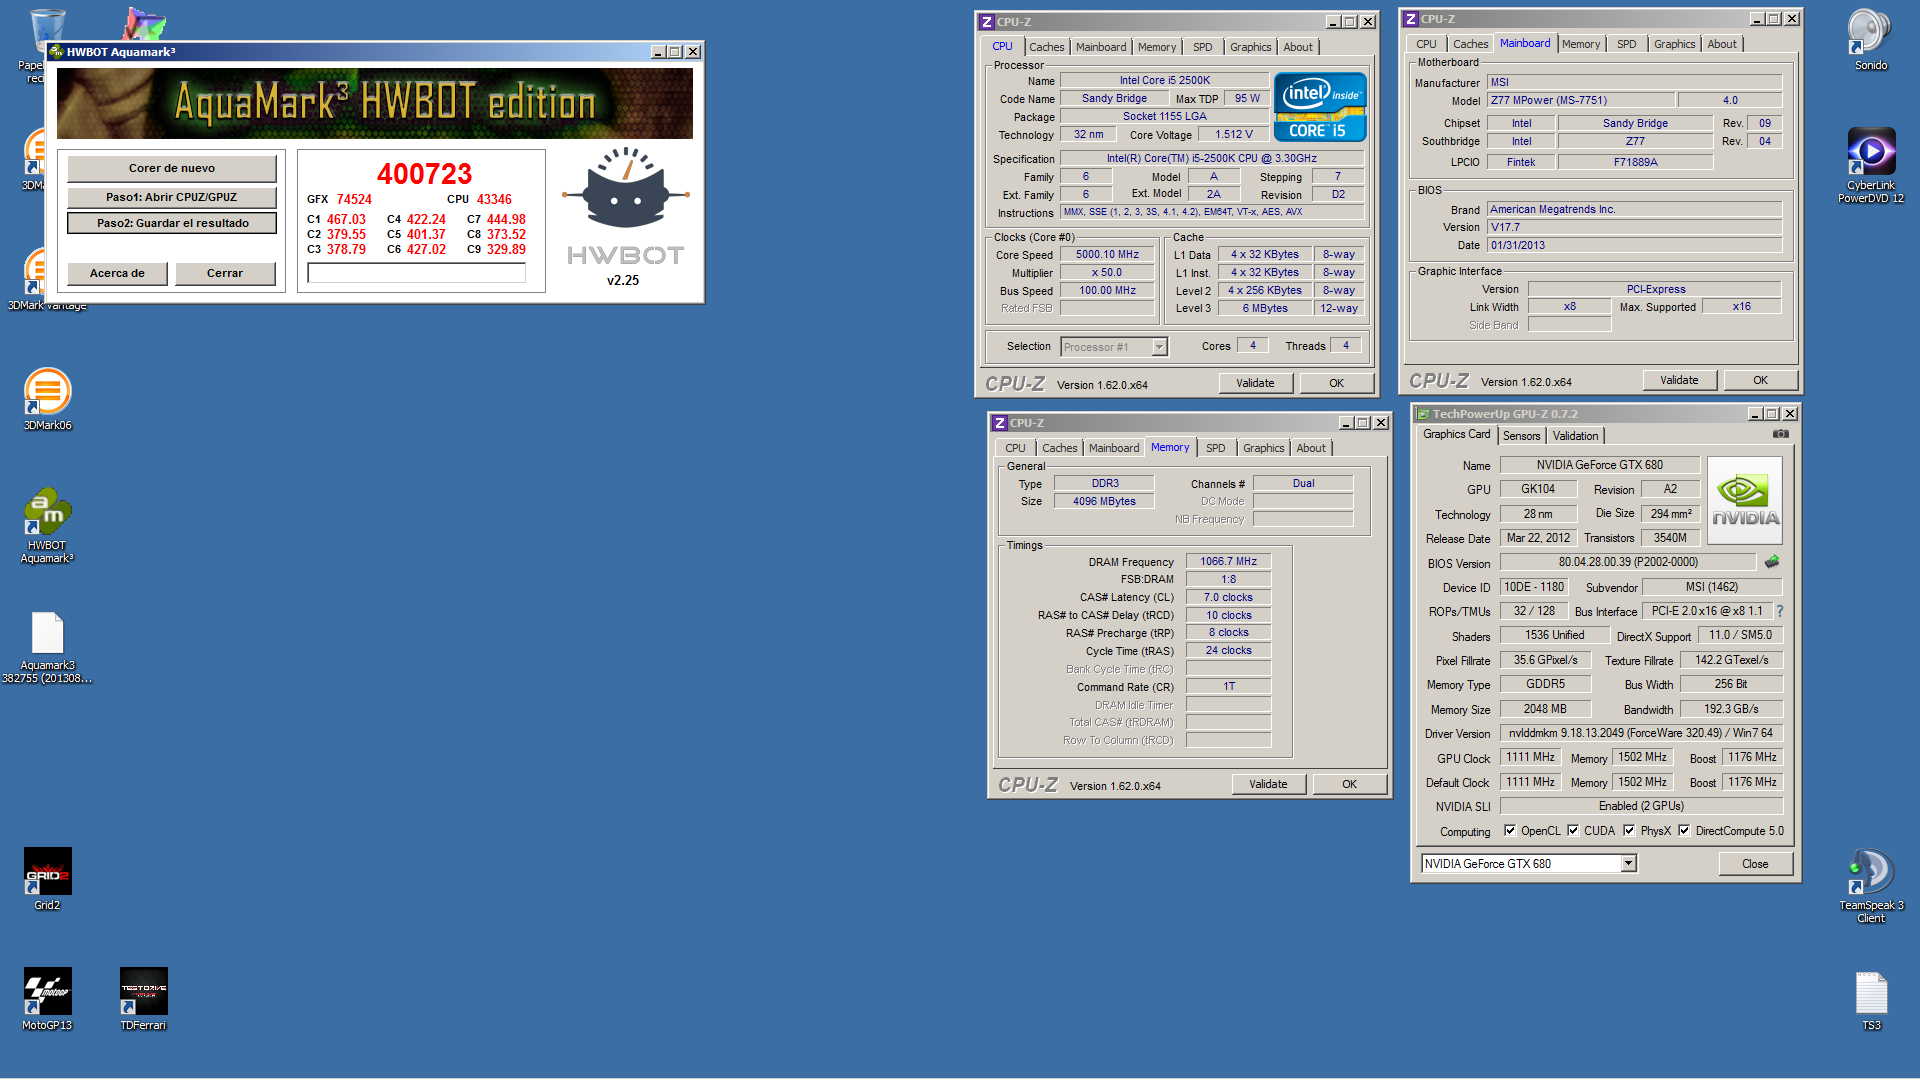
Task: Click the NVIDIA SLI Enabled (2 GPUs) field
Action: (1641, 806)
